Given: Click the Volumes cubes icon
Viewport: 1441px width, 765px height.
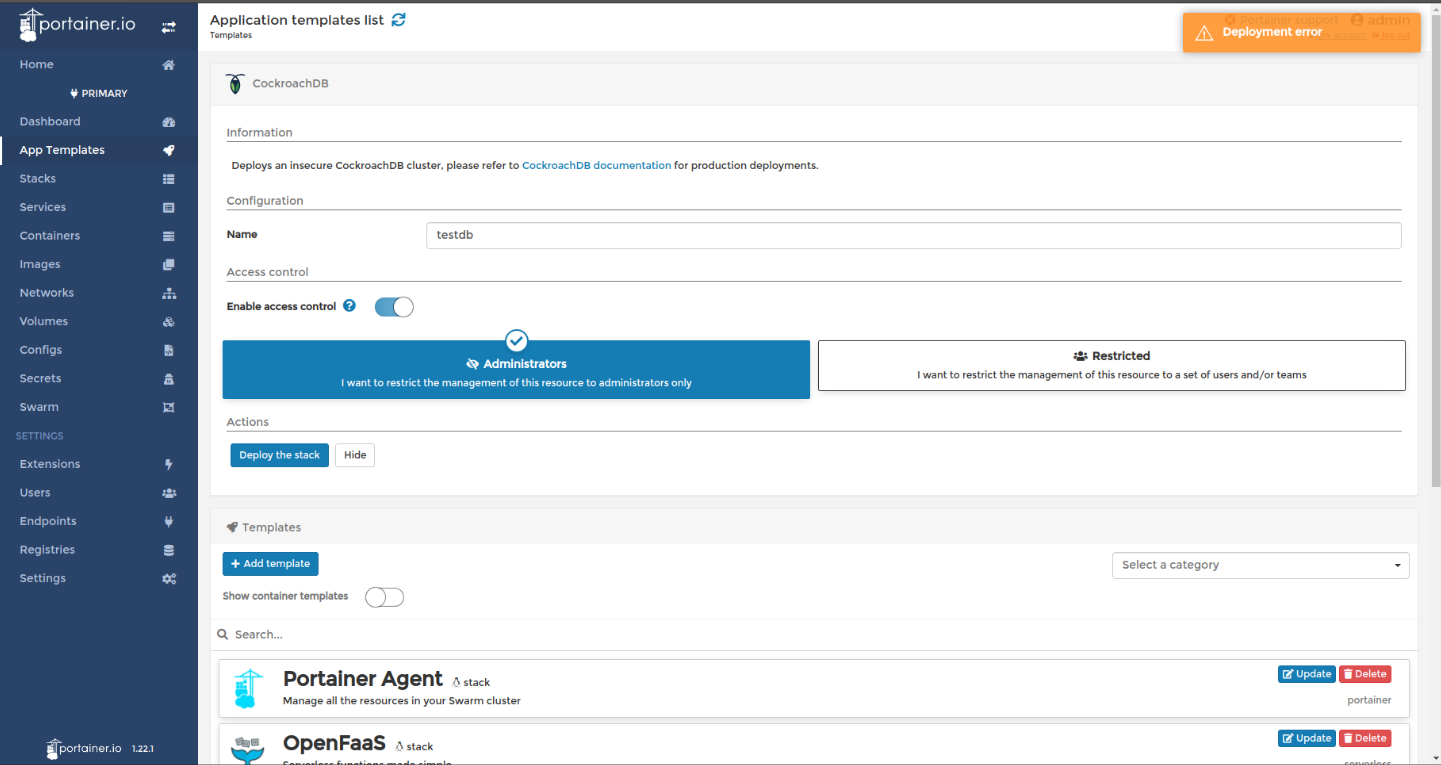Looking at the screenshot, I should (x=169, y=322).
